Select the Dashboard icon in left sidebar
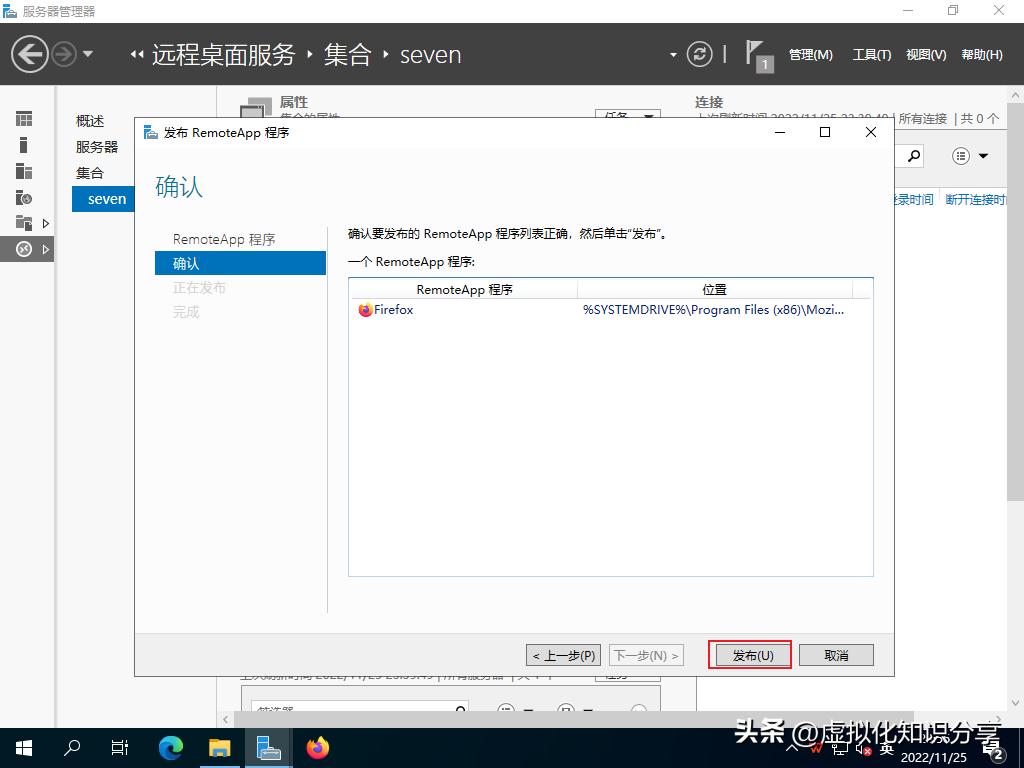The width and height of the screenshot is (1024, 768). click(24, 119)
